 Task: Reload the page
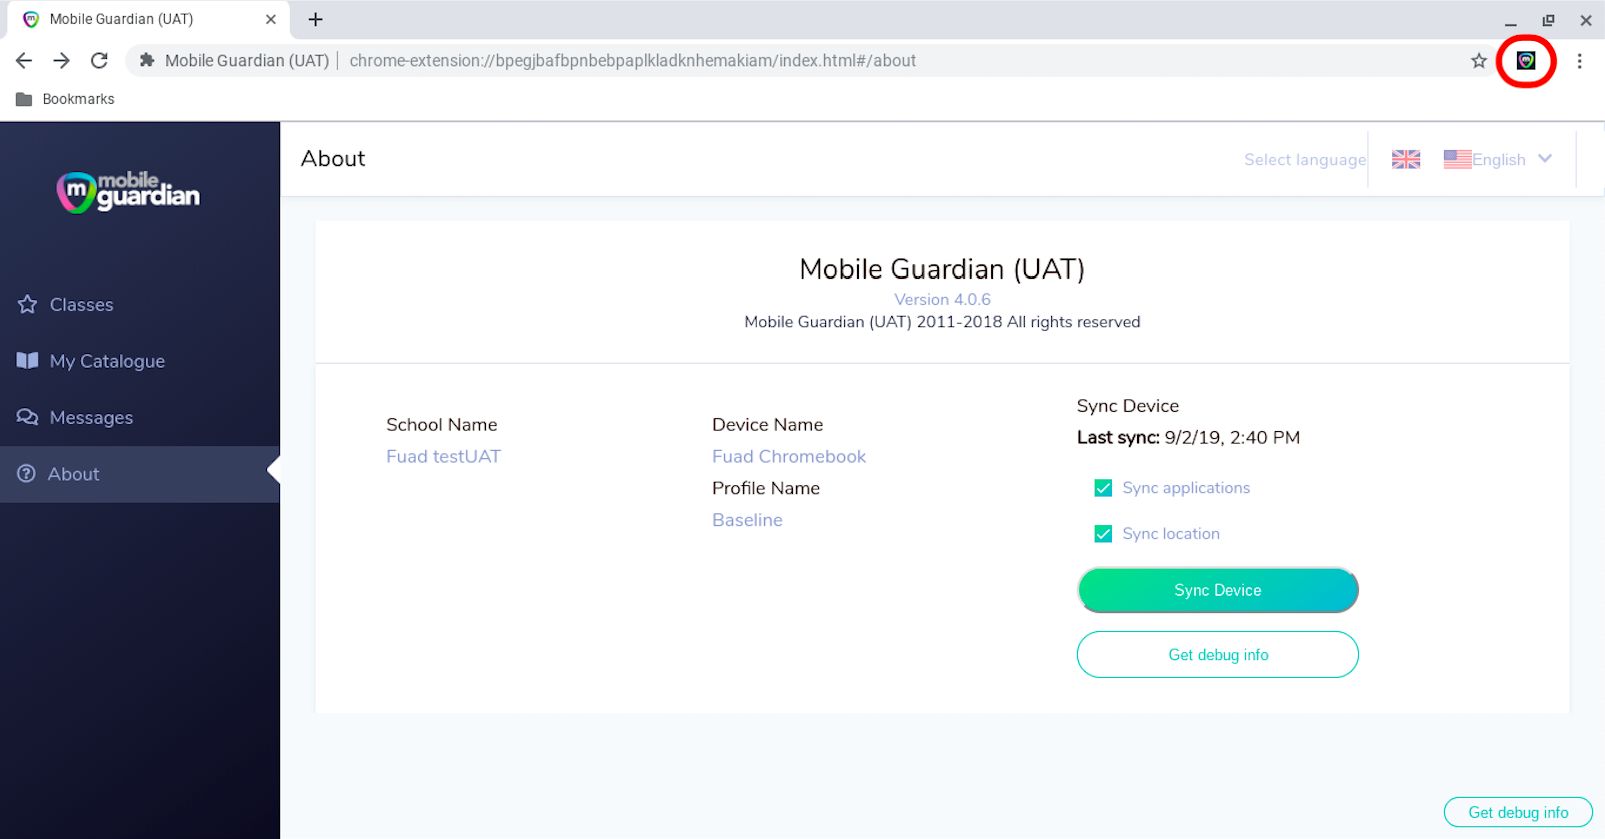[x=99, y=61]
